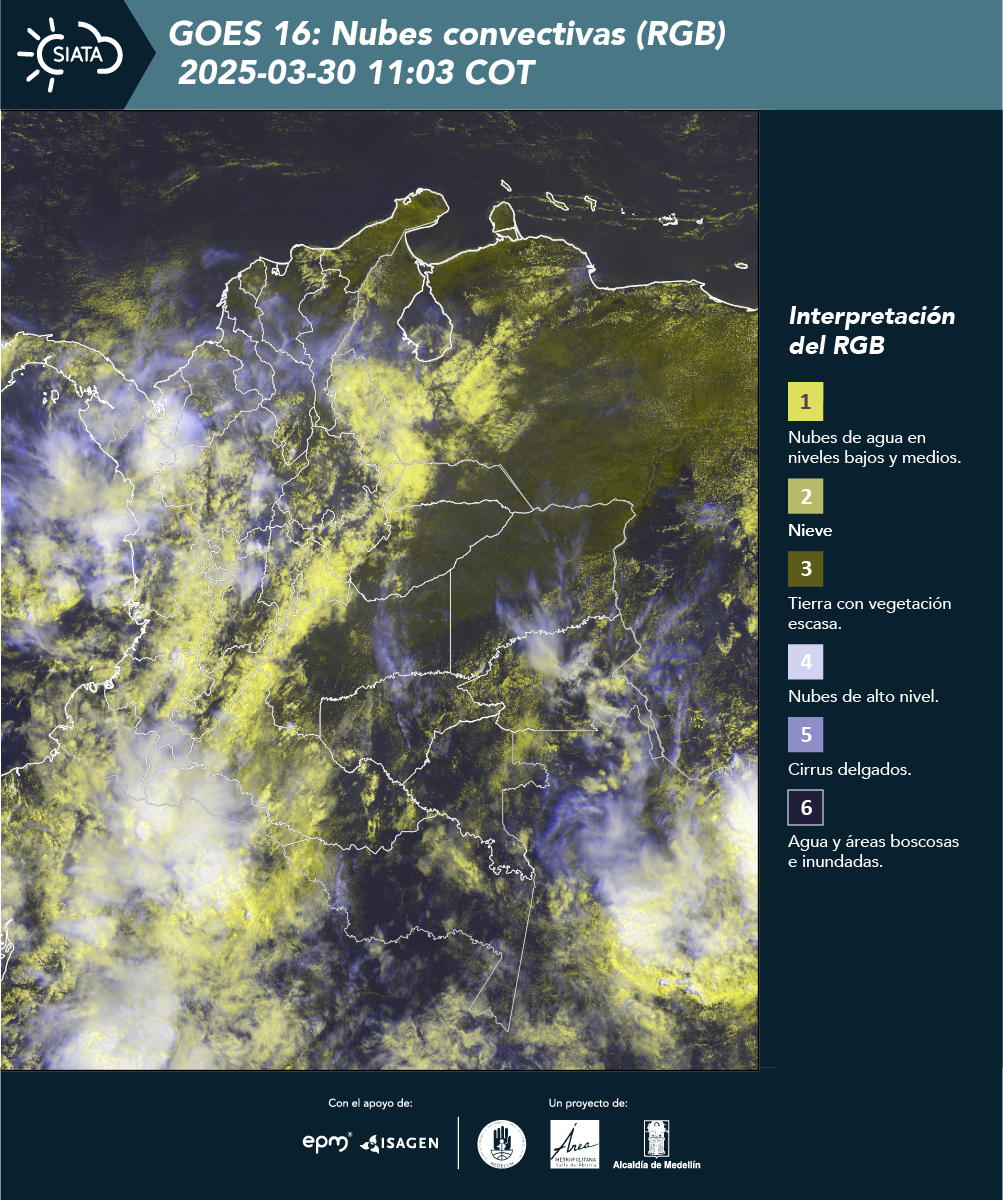This screenshot has height=1200, width=1003.
Task: Select the dark navy legend swatch numbered 6
Action: click(805, 807)
